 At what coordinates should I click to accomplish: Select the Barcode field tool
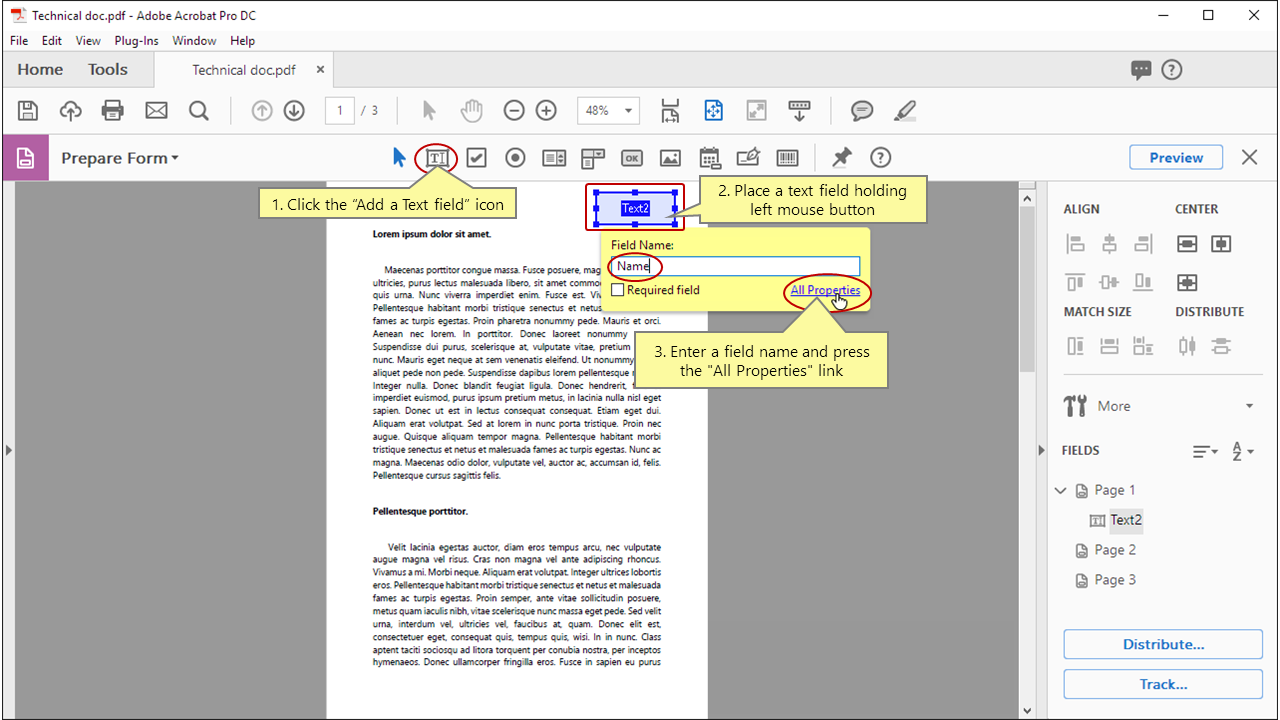[787, 157]
